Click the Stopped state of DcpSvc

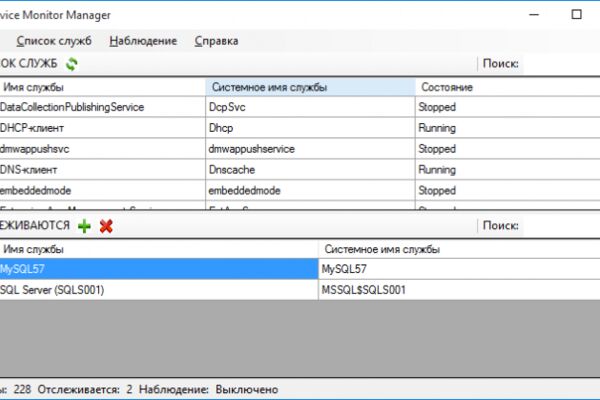(508, 107)
